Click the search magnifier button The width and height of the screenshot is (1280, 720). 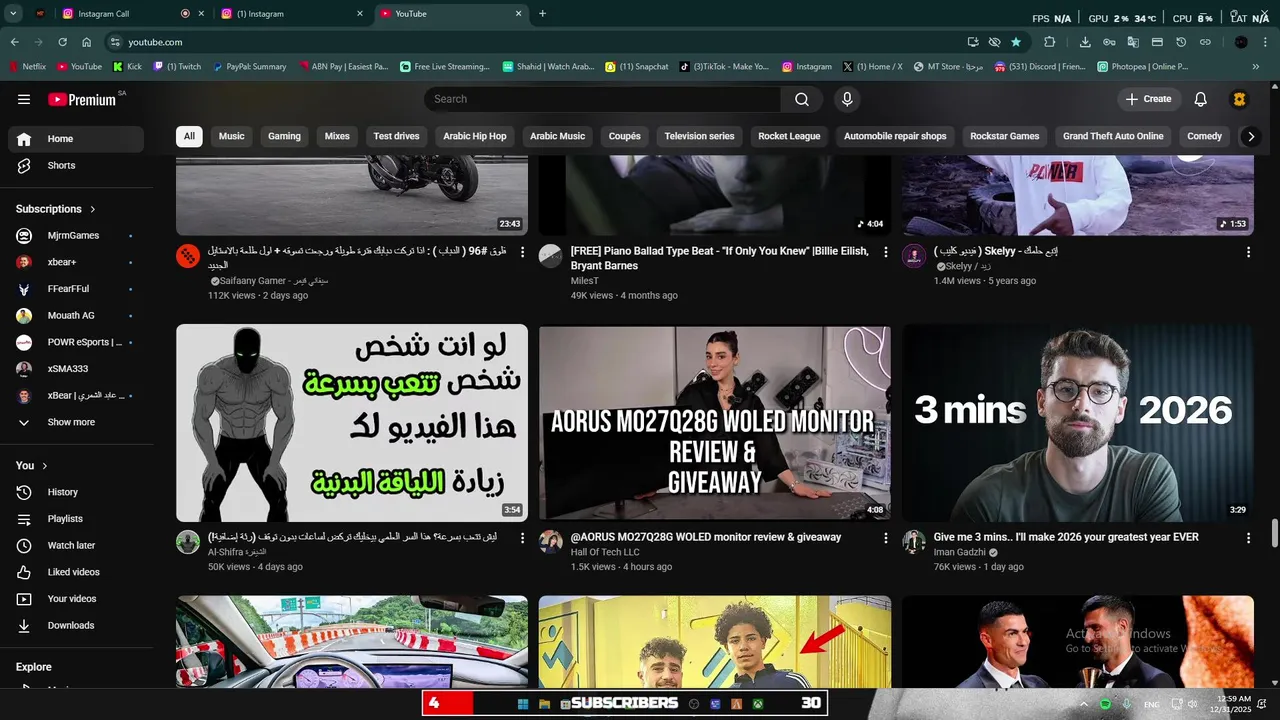[802, 99]
